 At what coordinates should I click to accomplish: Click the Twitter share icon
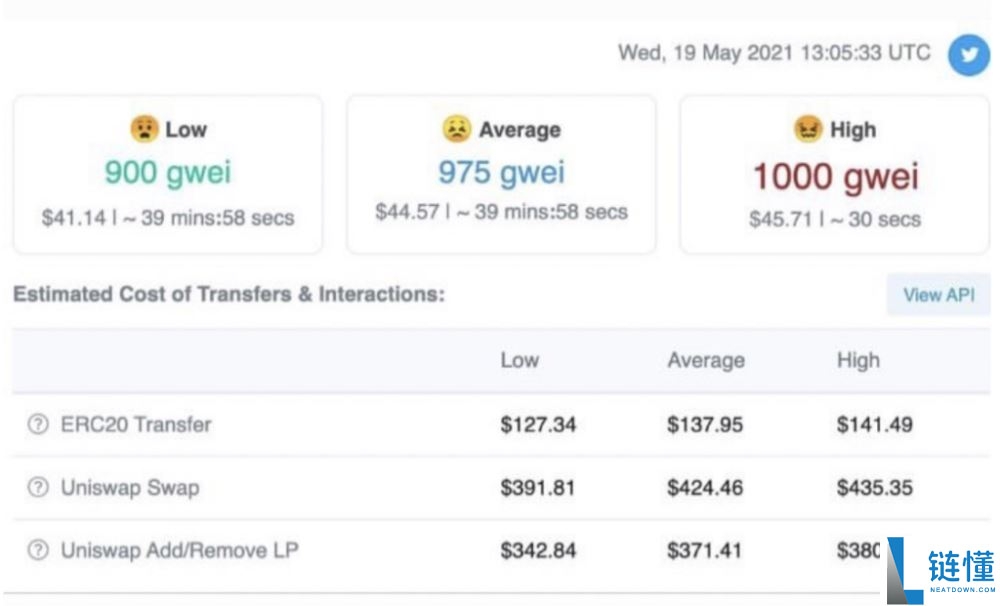coord(967,55)
